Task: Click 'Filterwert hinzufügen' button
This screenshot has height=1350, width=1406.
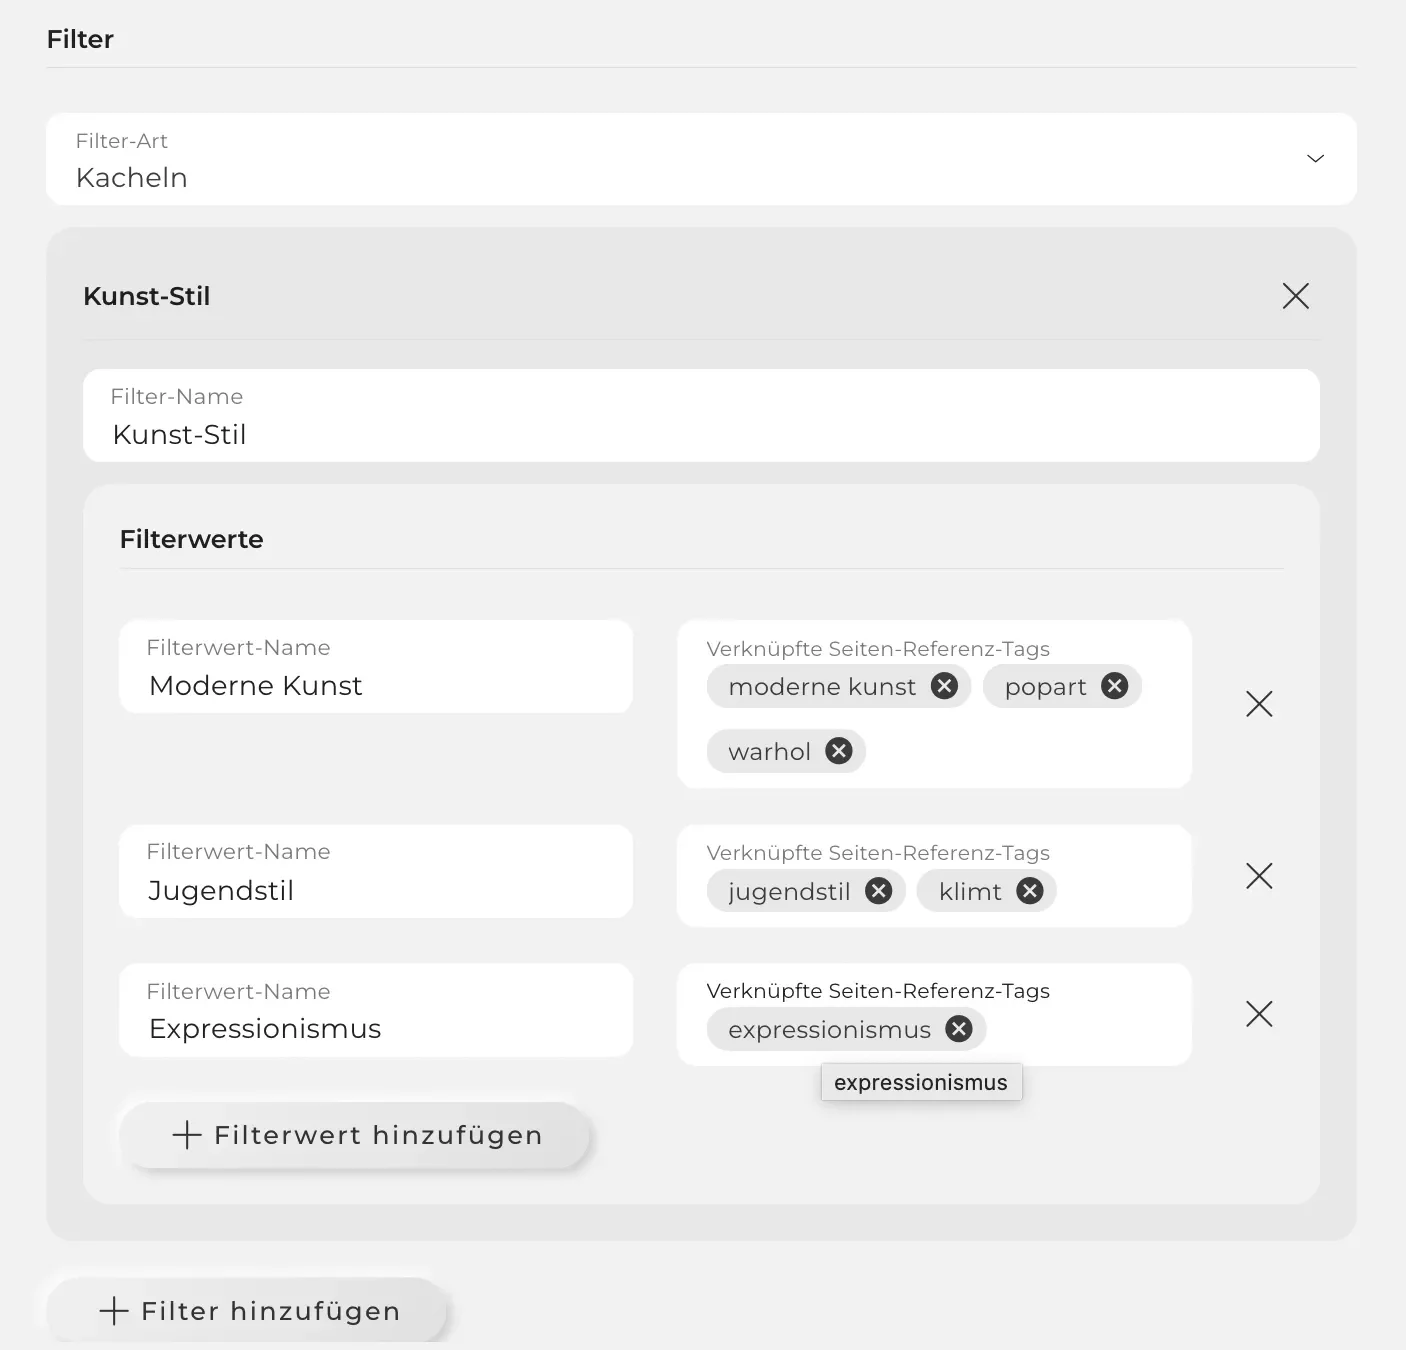Action: [x=356, y=1135]
